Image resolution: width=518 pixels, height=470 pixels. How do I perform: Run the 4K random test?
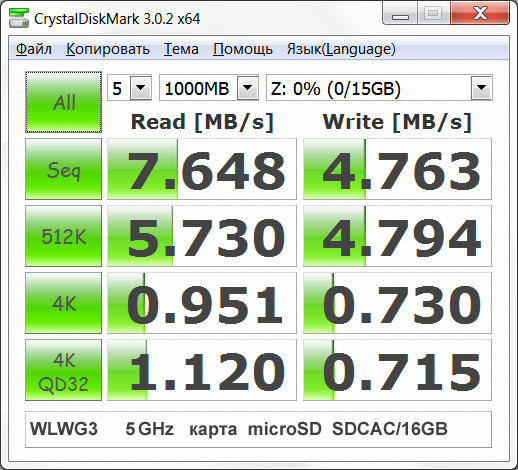63,303
